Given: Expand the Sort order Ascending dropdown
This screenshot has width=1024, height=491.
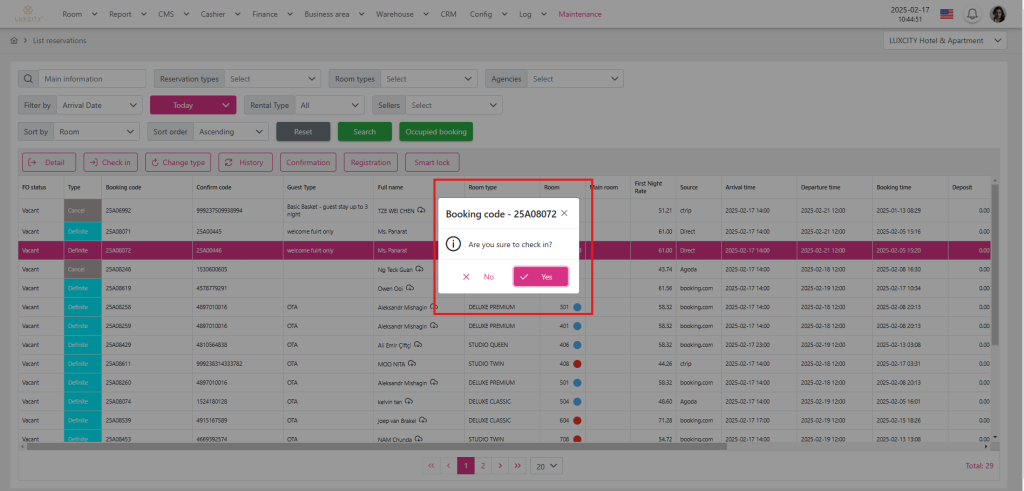Looking at the screenshot, I should tap(232, 131).
